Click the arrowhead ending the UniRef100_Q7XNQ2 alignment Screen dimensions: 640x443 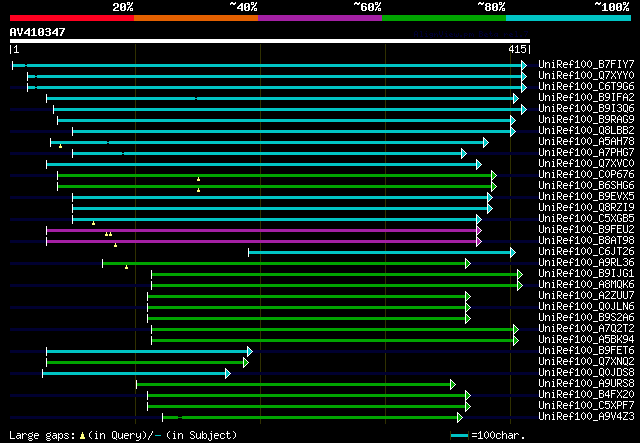pyautogui.click(x=246, y=363)
